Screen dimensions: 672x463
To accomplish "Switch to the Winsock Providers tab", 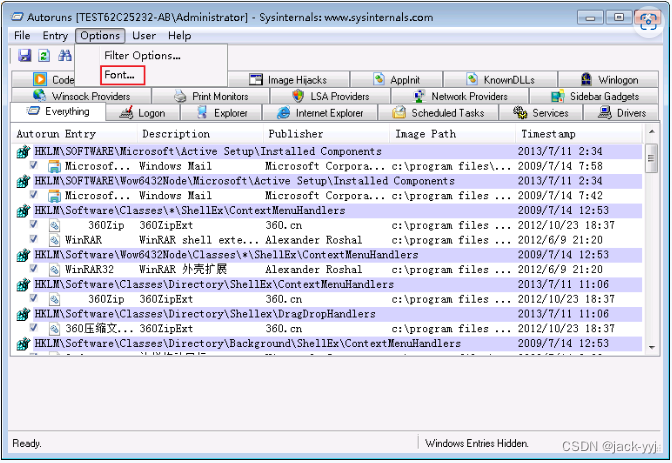I will click(x=81, y=96).
